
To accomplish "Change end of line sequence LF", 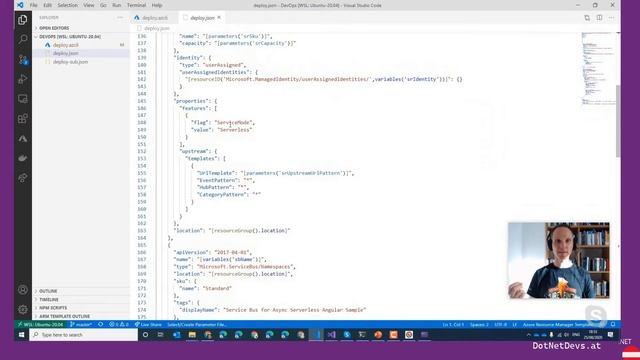I will [x=515, y=324].
